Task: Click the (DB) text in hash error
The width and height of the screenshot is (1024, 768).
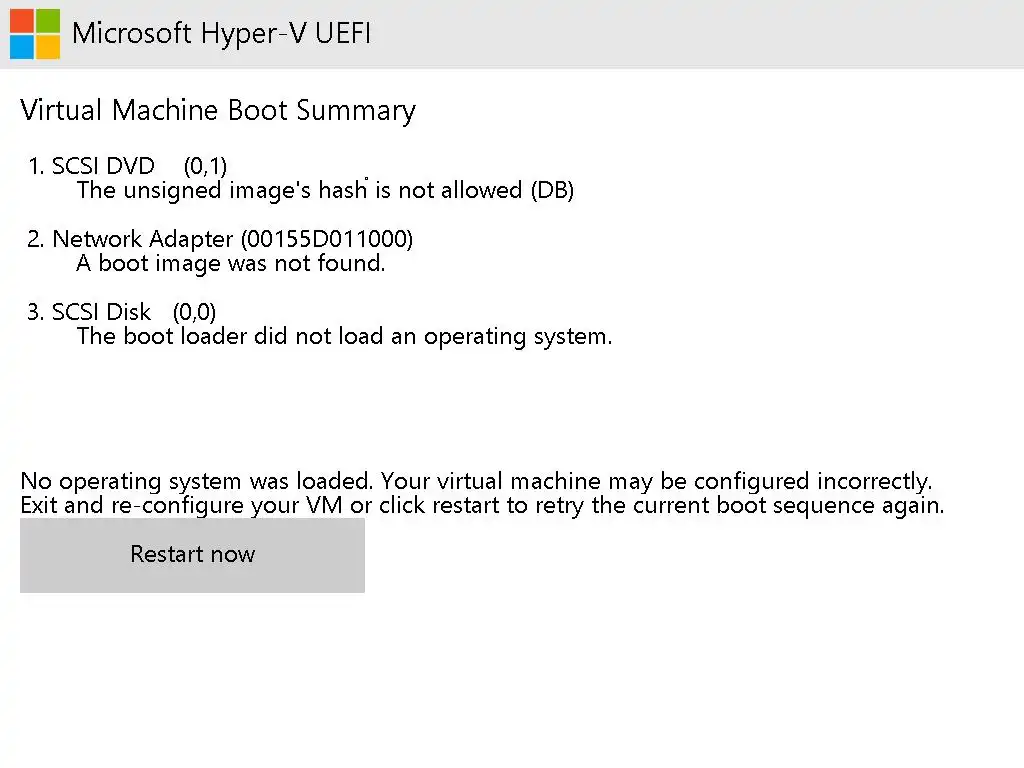Action: click(552, 190)
